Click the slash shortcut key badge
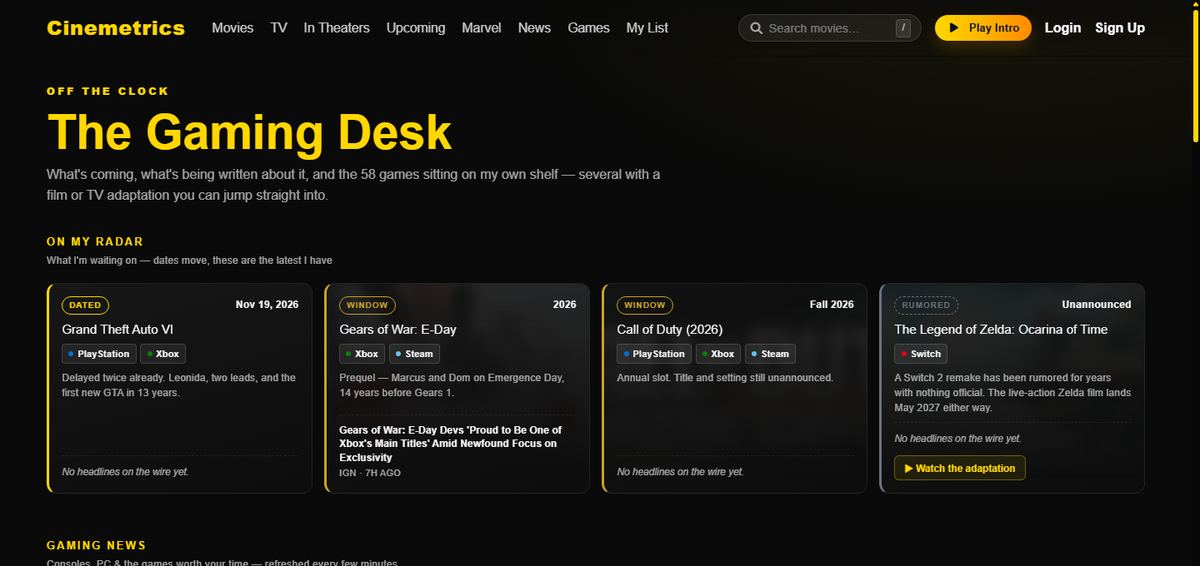The height and width of the screenshot is (566, 1200). pos(903,28)
